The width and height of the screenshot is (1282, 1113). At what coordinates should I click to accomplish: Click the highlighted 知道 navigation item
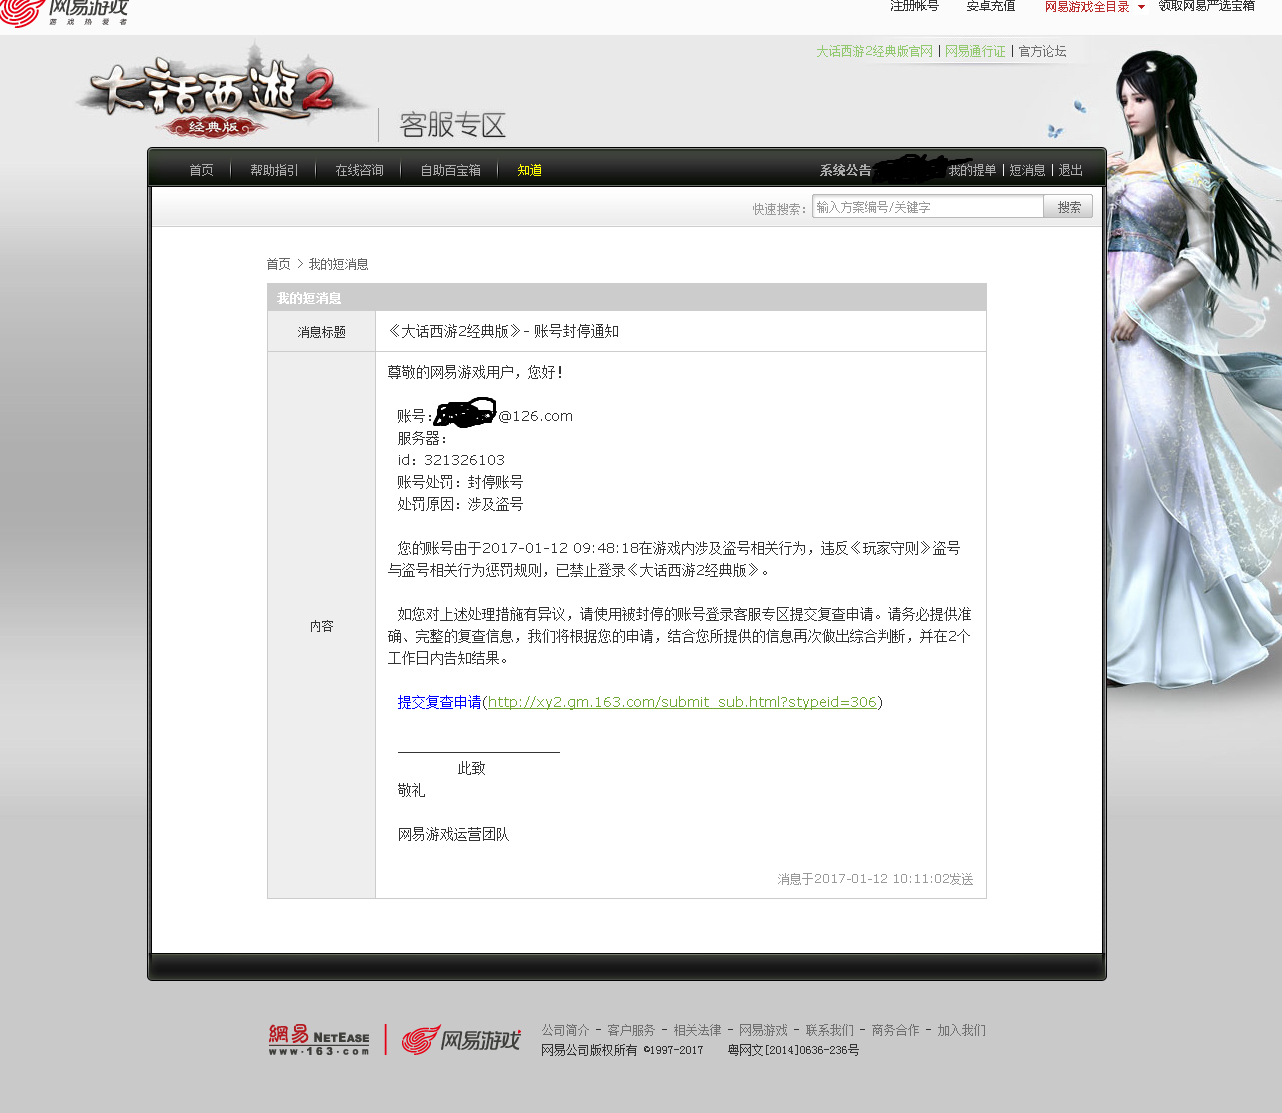529,170
